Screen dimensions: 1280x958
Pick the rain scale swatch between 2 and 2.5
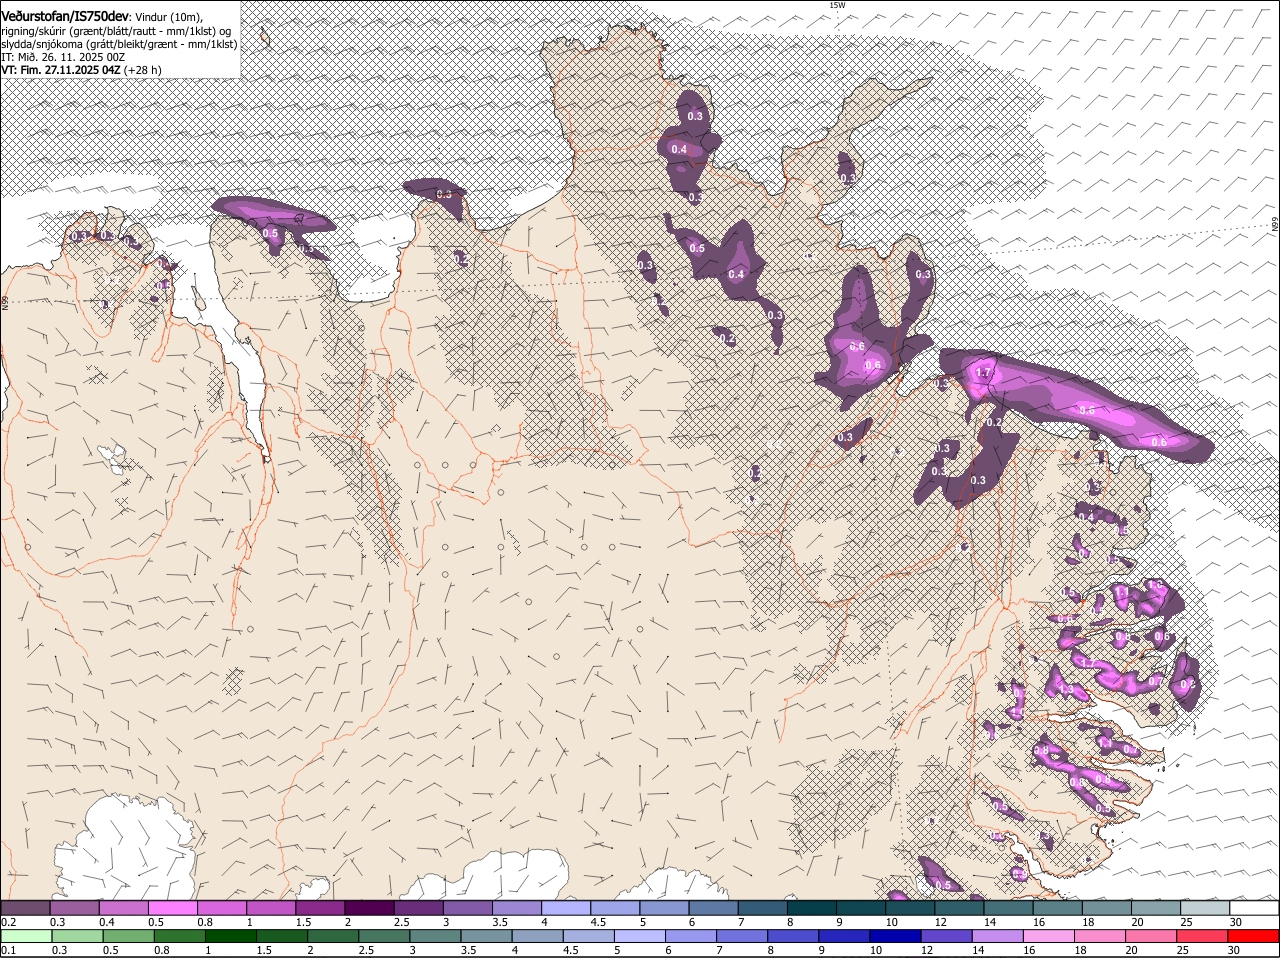pyautogui.click(x=333, y=936)
